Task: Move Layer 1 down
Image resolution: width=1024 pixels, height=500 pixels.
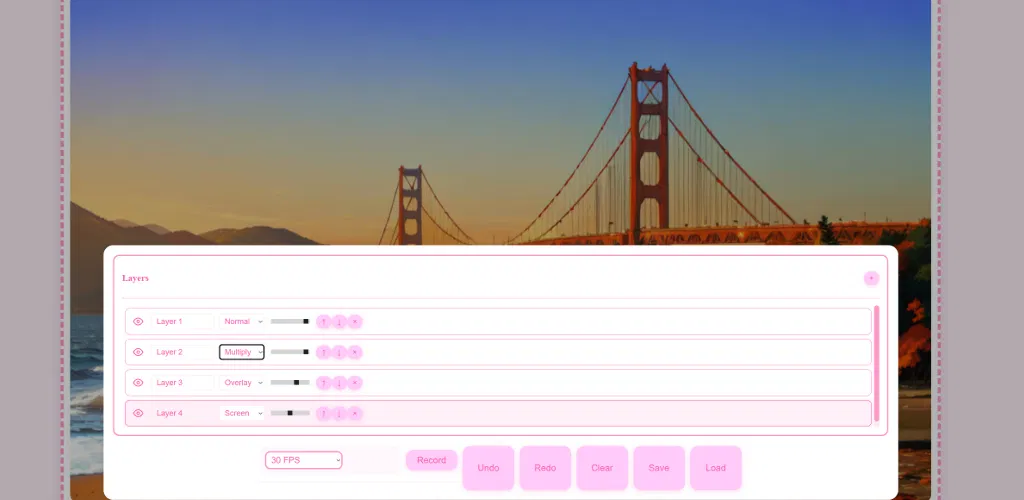Action: pos(339,321)
